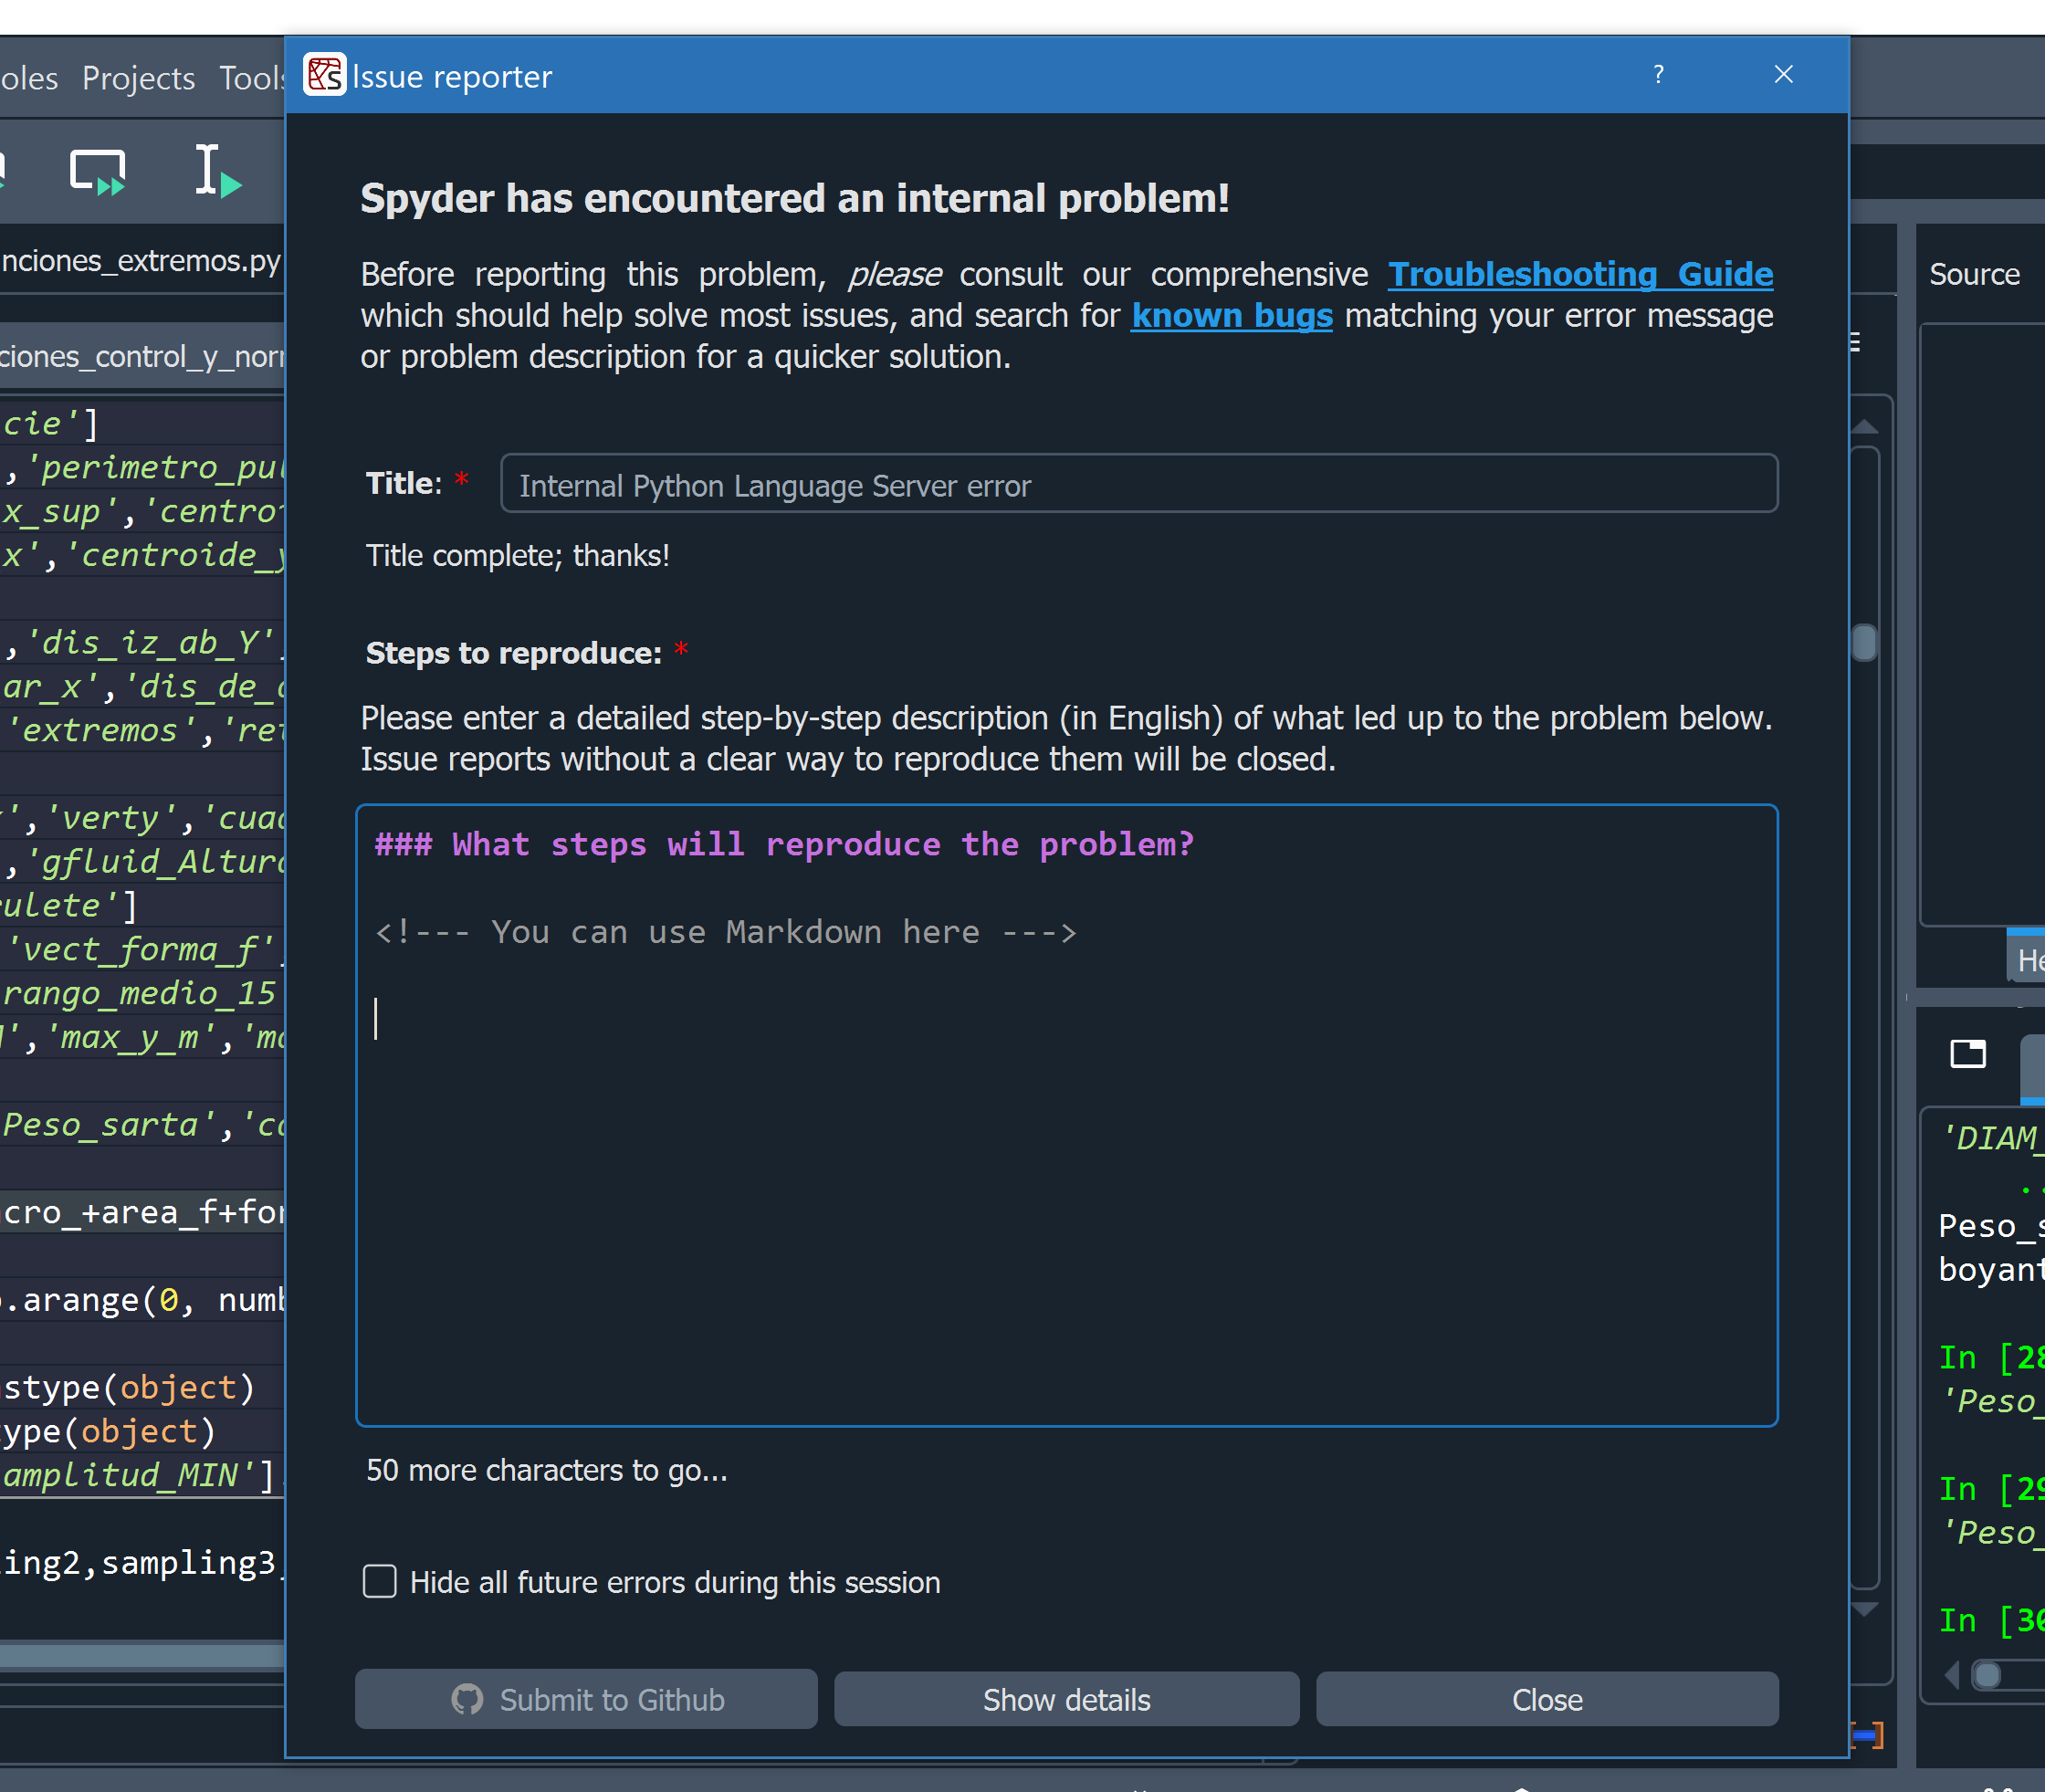Click the question mark help button
2045x1792 pixels.
click(x=1658, y=75)
